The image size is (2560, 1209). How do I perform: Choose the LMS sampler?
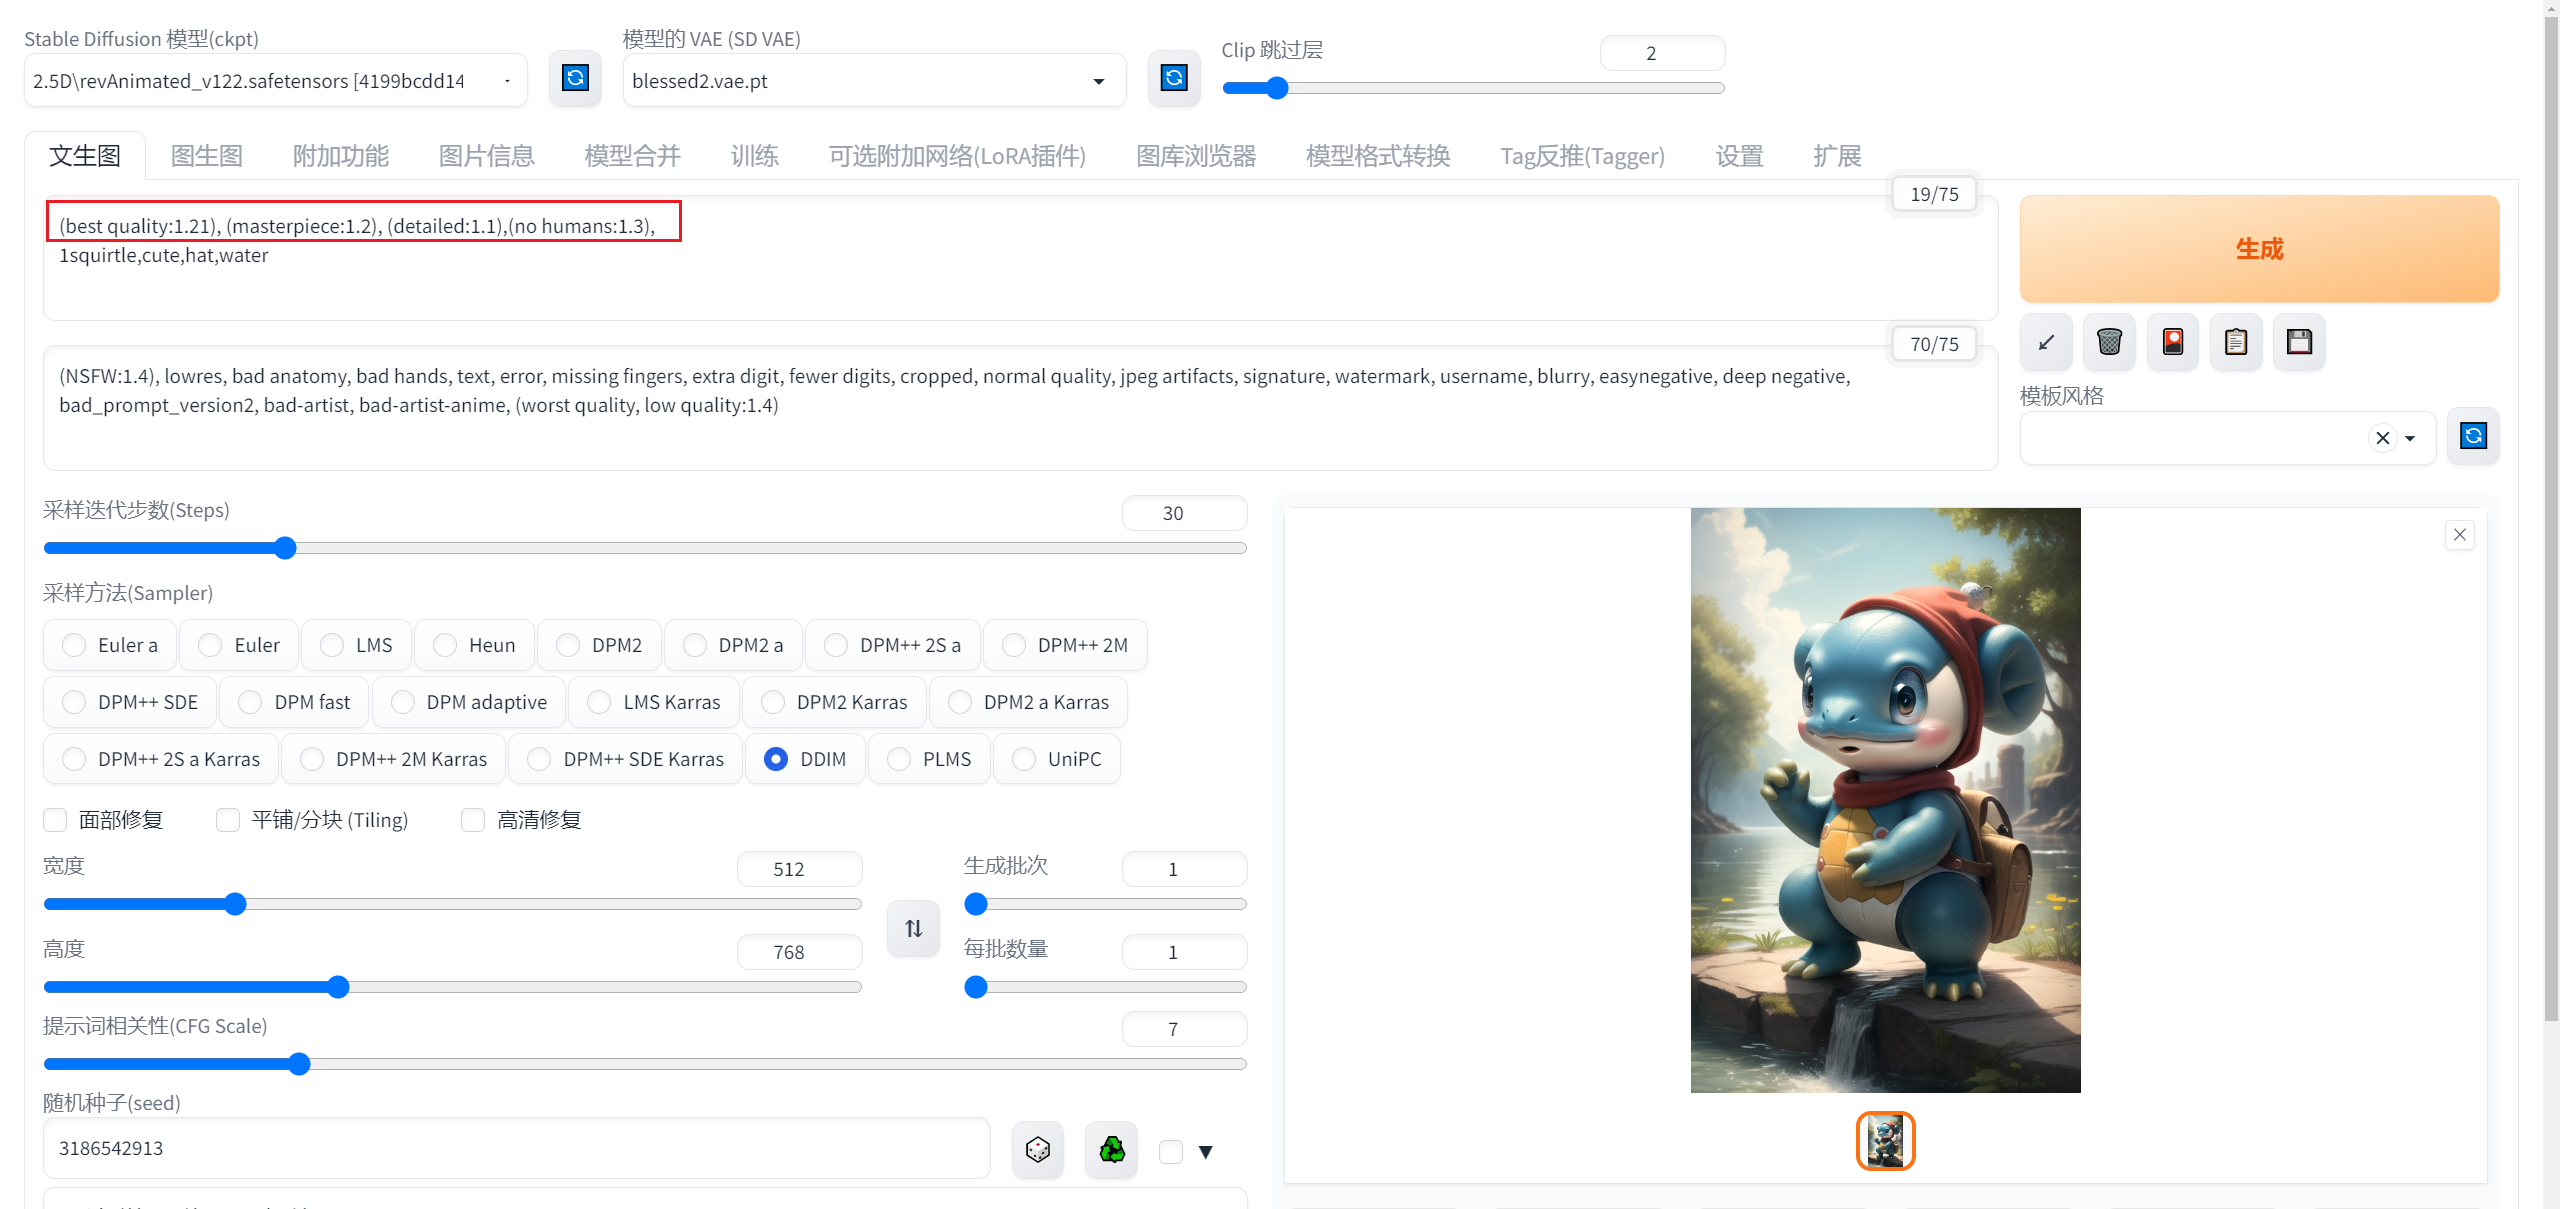[x=357, y=645]
